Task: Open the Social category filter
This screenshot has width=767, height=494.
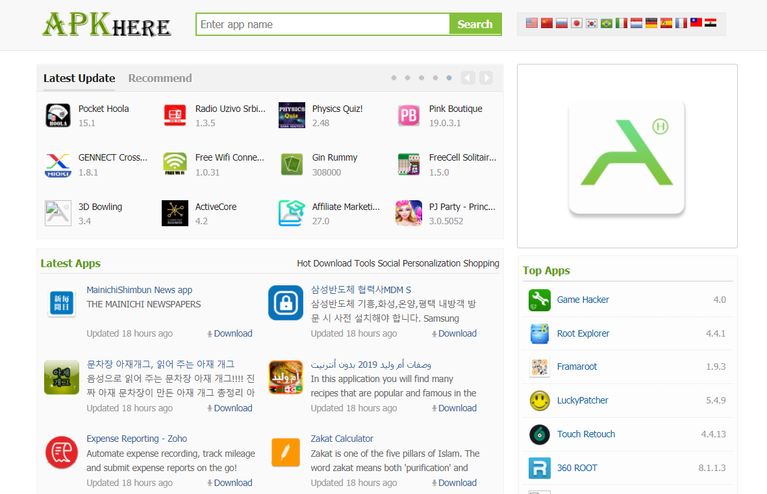Action: point(389,263)
